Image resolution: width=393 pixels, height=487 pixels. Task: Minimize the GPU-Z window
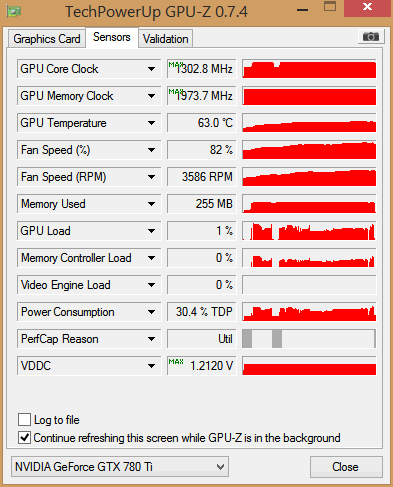click(x=302, y=11)
